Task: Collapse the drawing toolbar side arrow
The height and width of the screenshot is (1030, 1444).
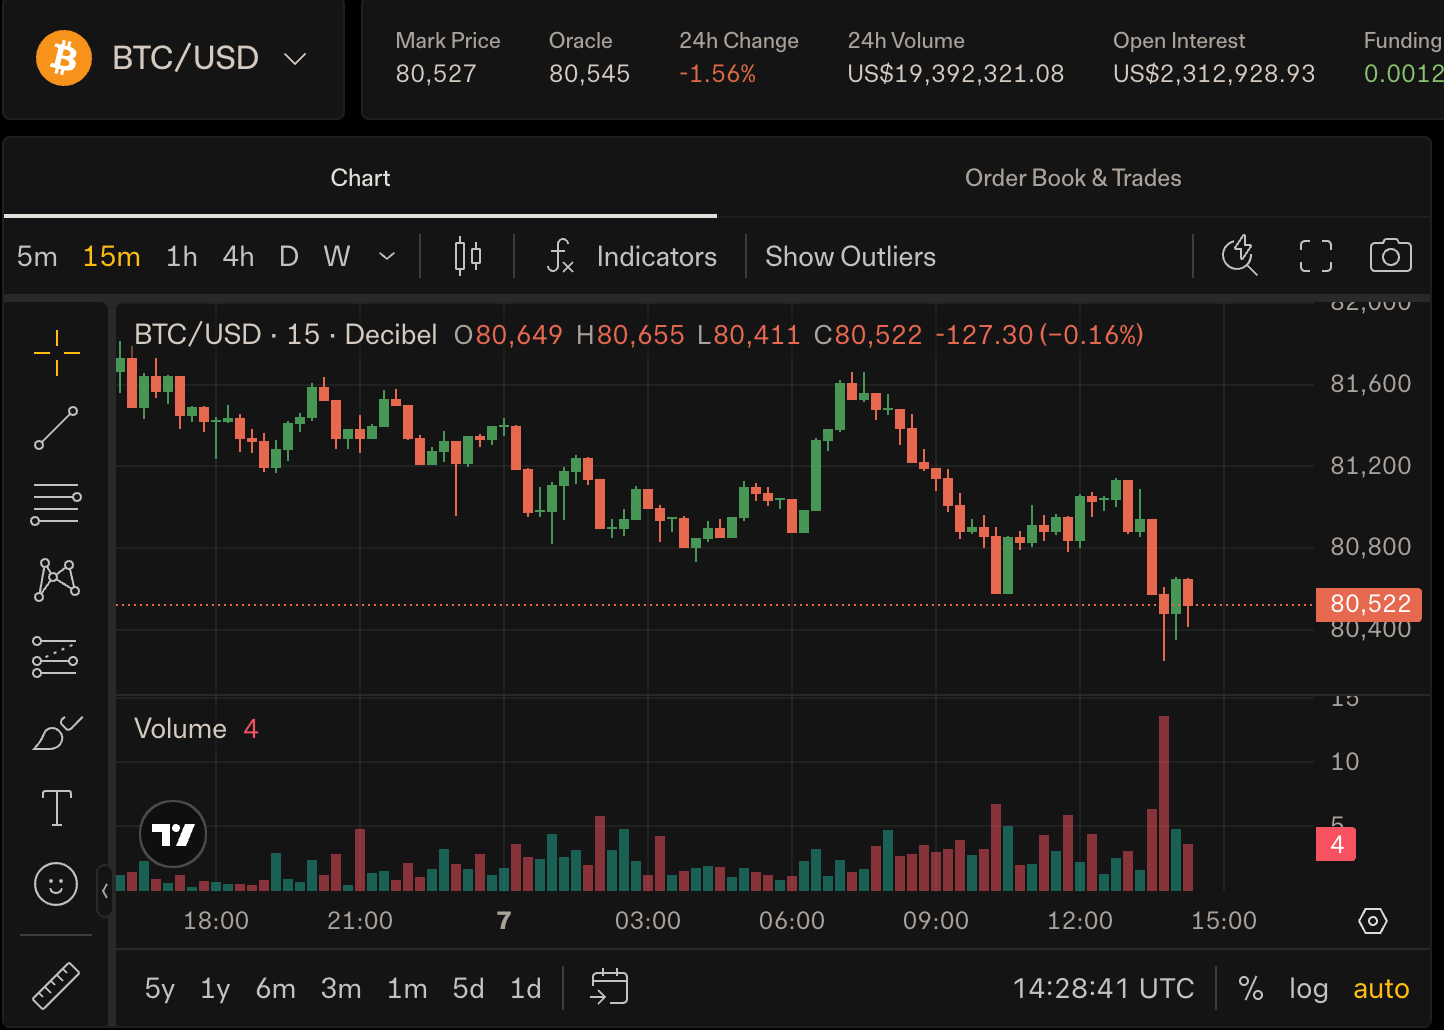Action: 105,891
